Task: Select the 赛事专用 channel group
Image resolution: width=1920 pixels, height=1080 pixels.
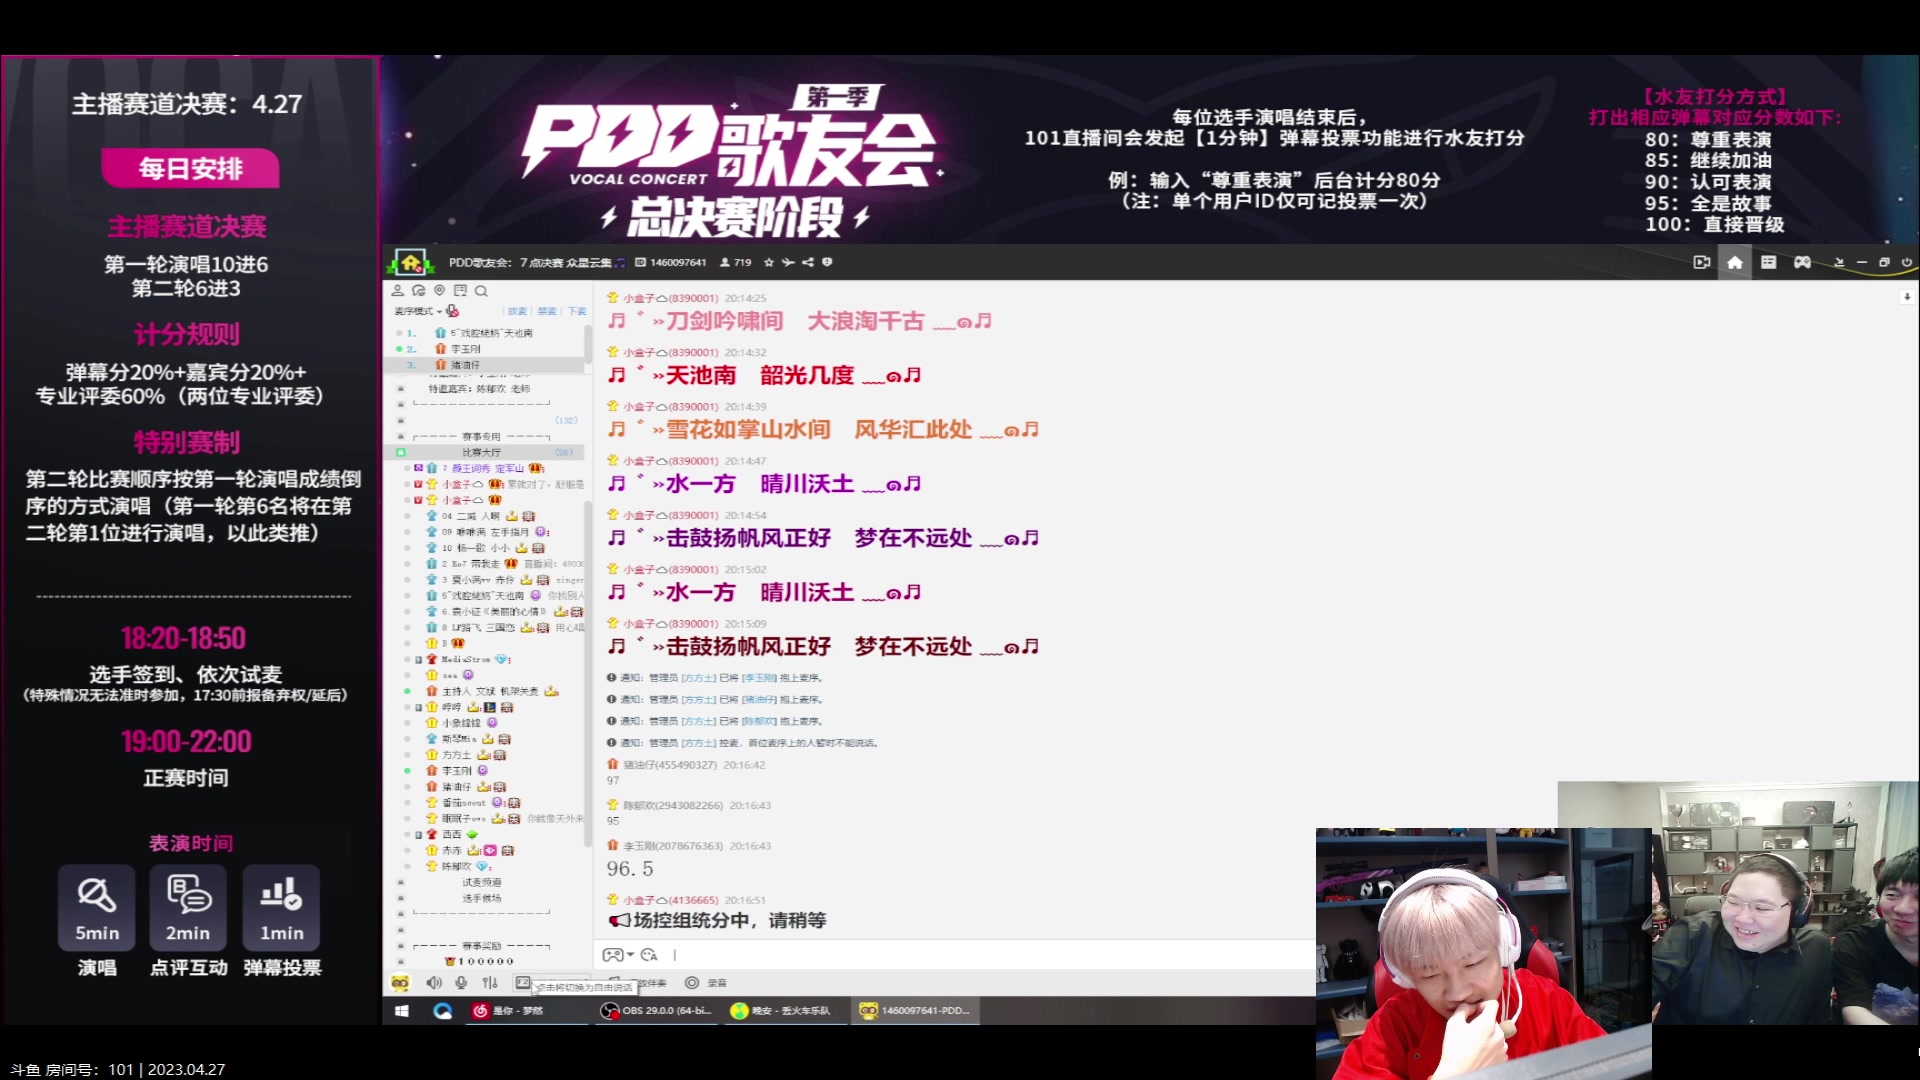Action: (x=482, y=436)
